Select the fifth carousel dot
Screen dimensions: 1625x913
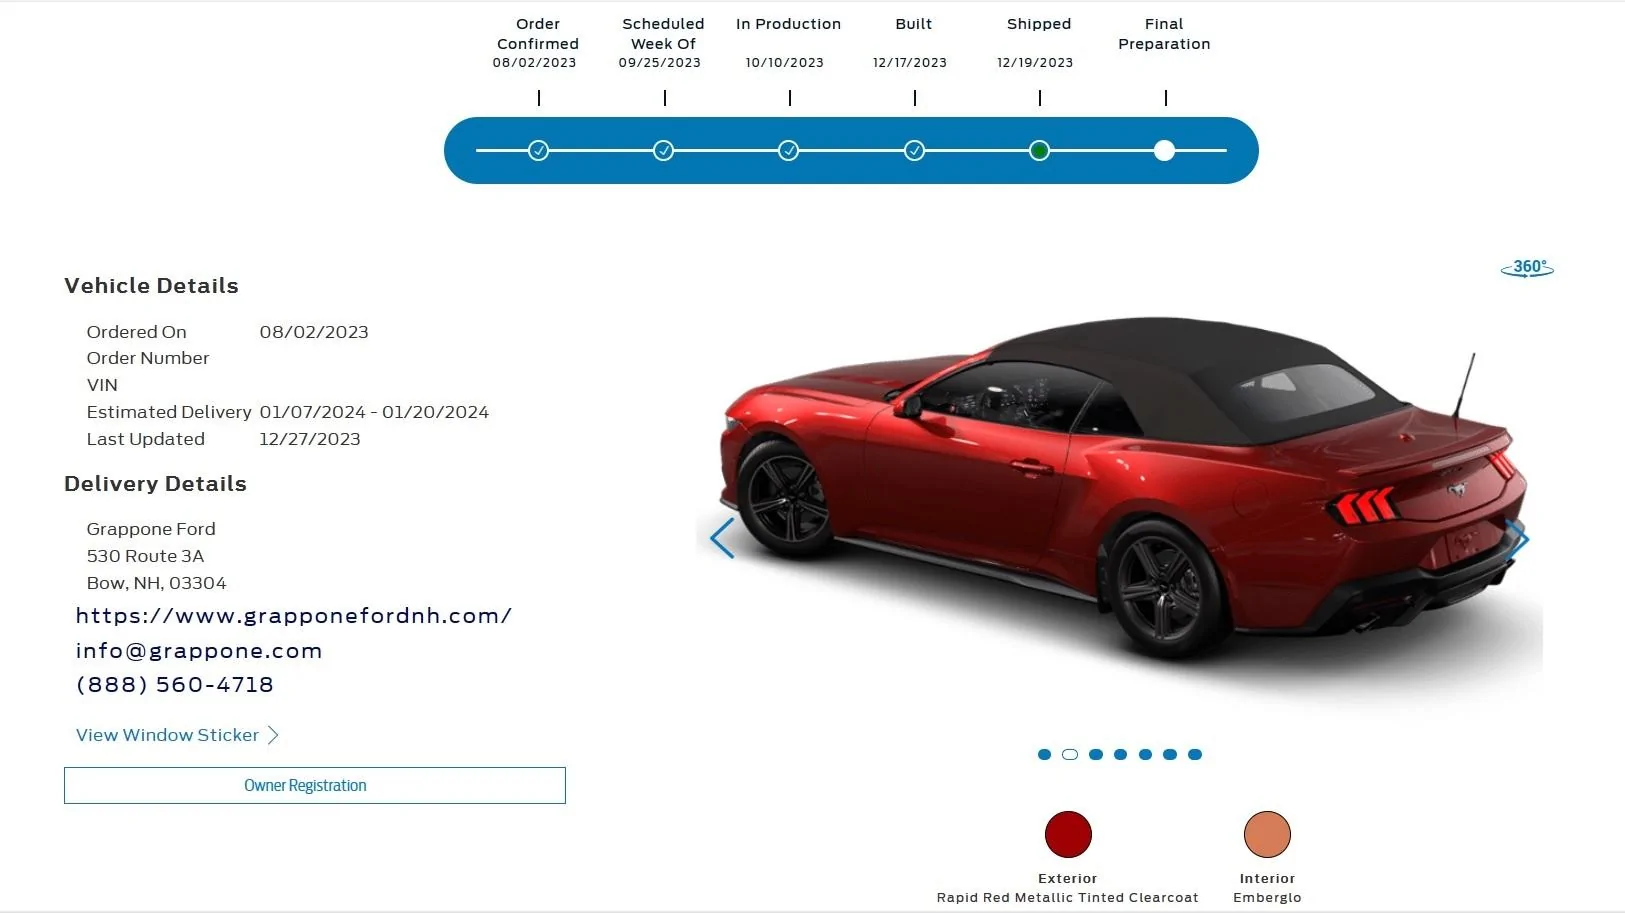pos(1145,755)
